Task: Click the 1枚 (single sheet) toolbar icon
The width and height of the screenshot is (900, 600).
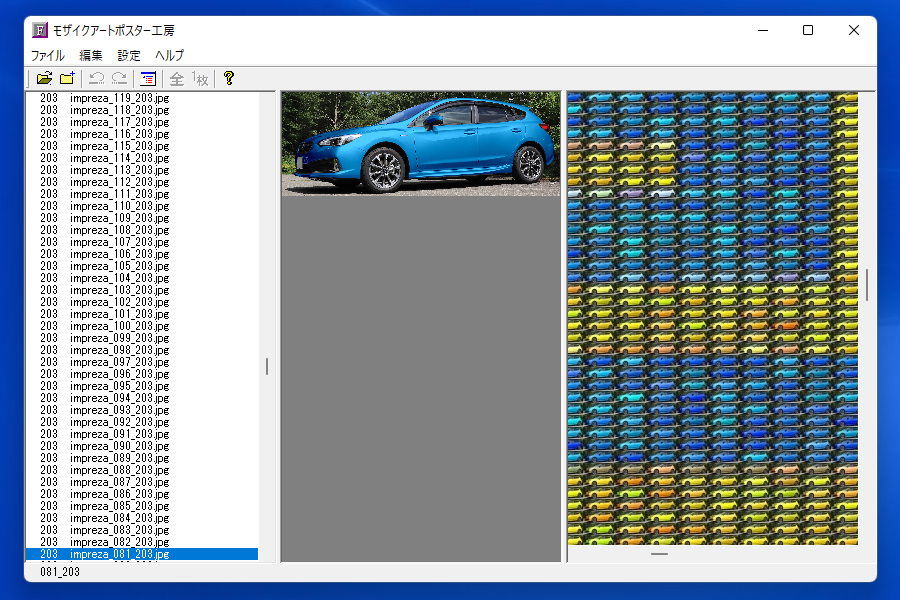Action: (200, 79)
